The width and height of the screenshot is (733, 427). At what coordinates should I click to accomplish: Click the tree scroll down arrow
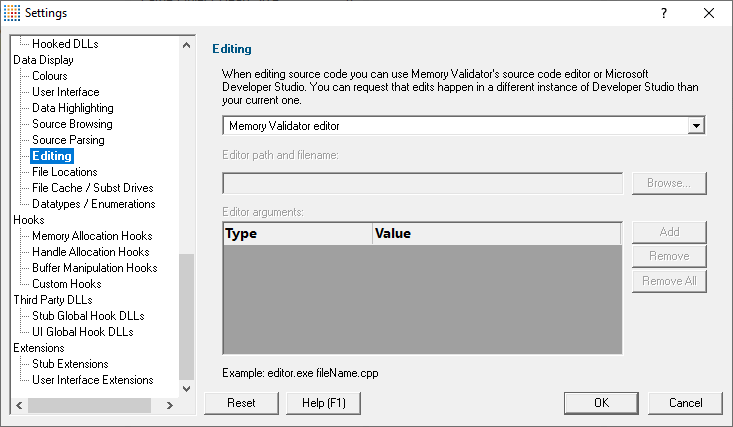pyautogui.click(x=187, y=389)
